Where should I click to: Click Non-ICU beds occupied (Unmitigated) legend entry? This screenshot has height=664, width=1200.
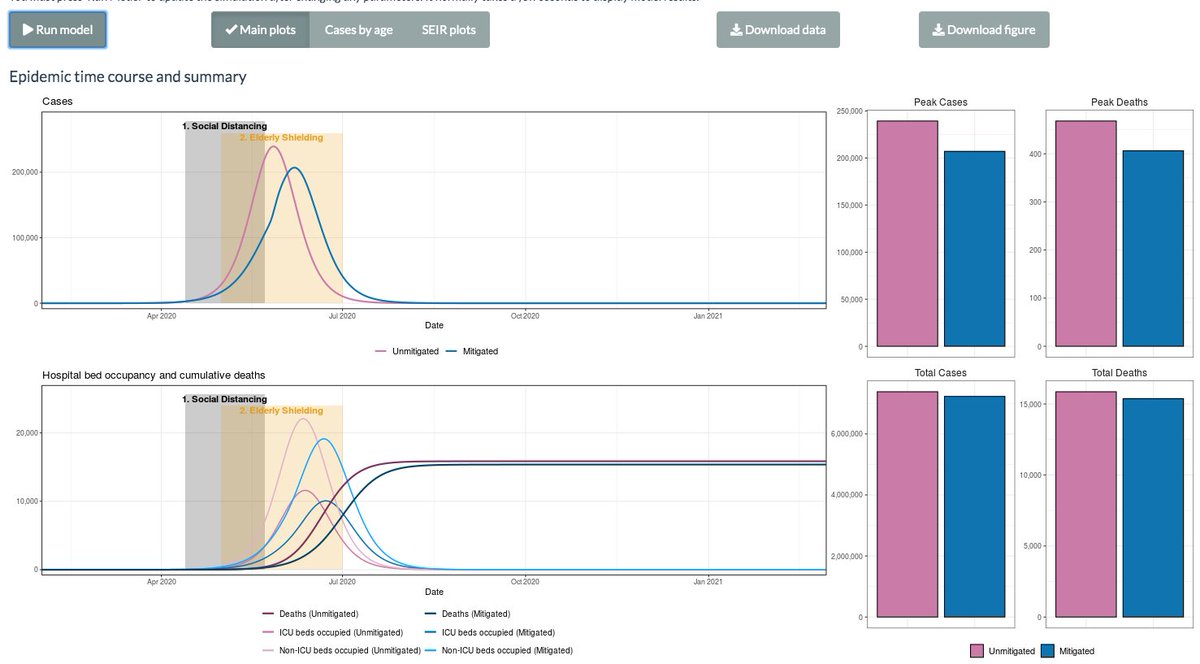[342, 650]
